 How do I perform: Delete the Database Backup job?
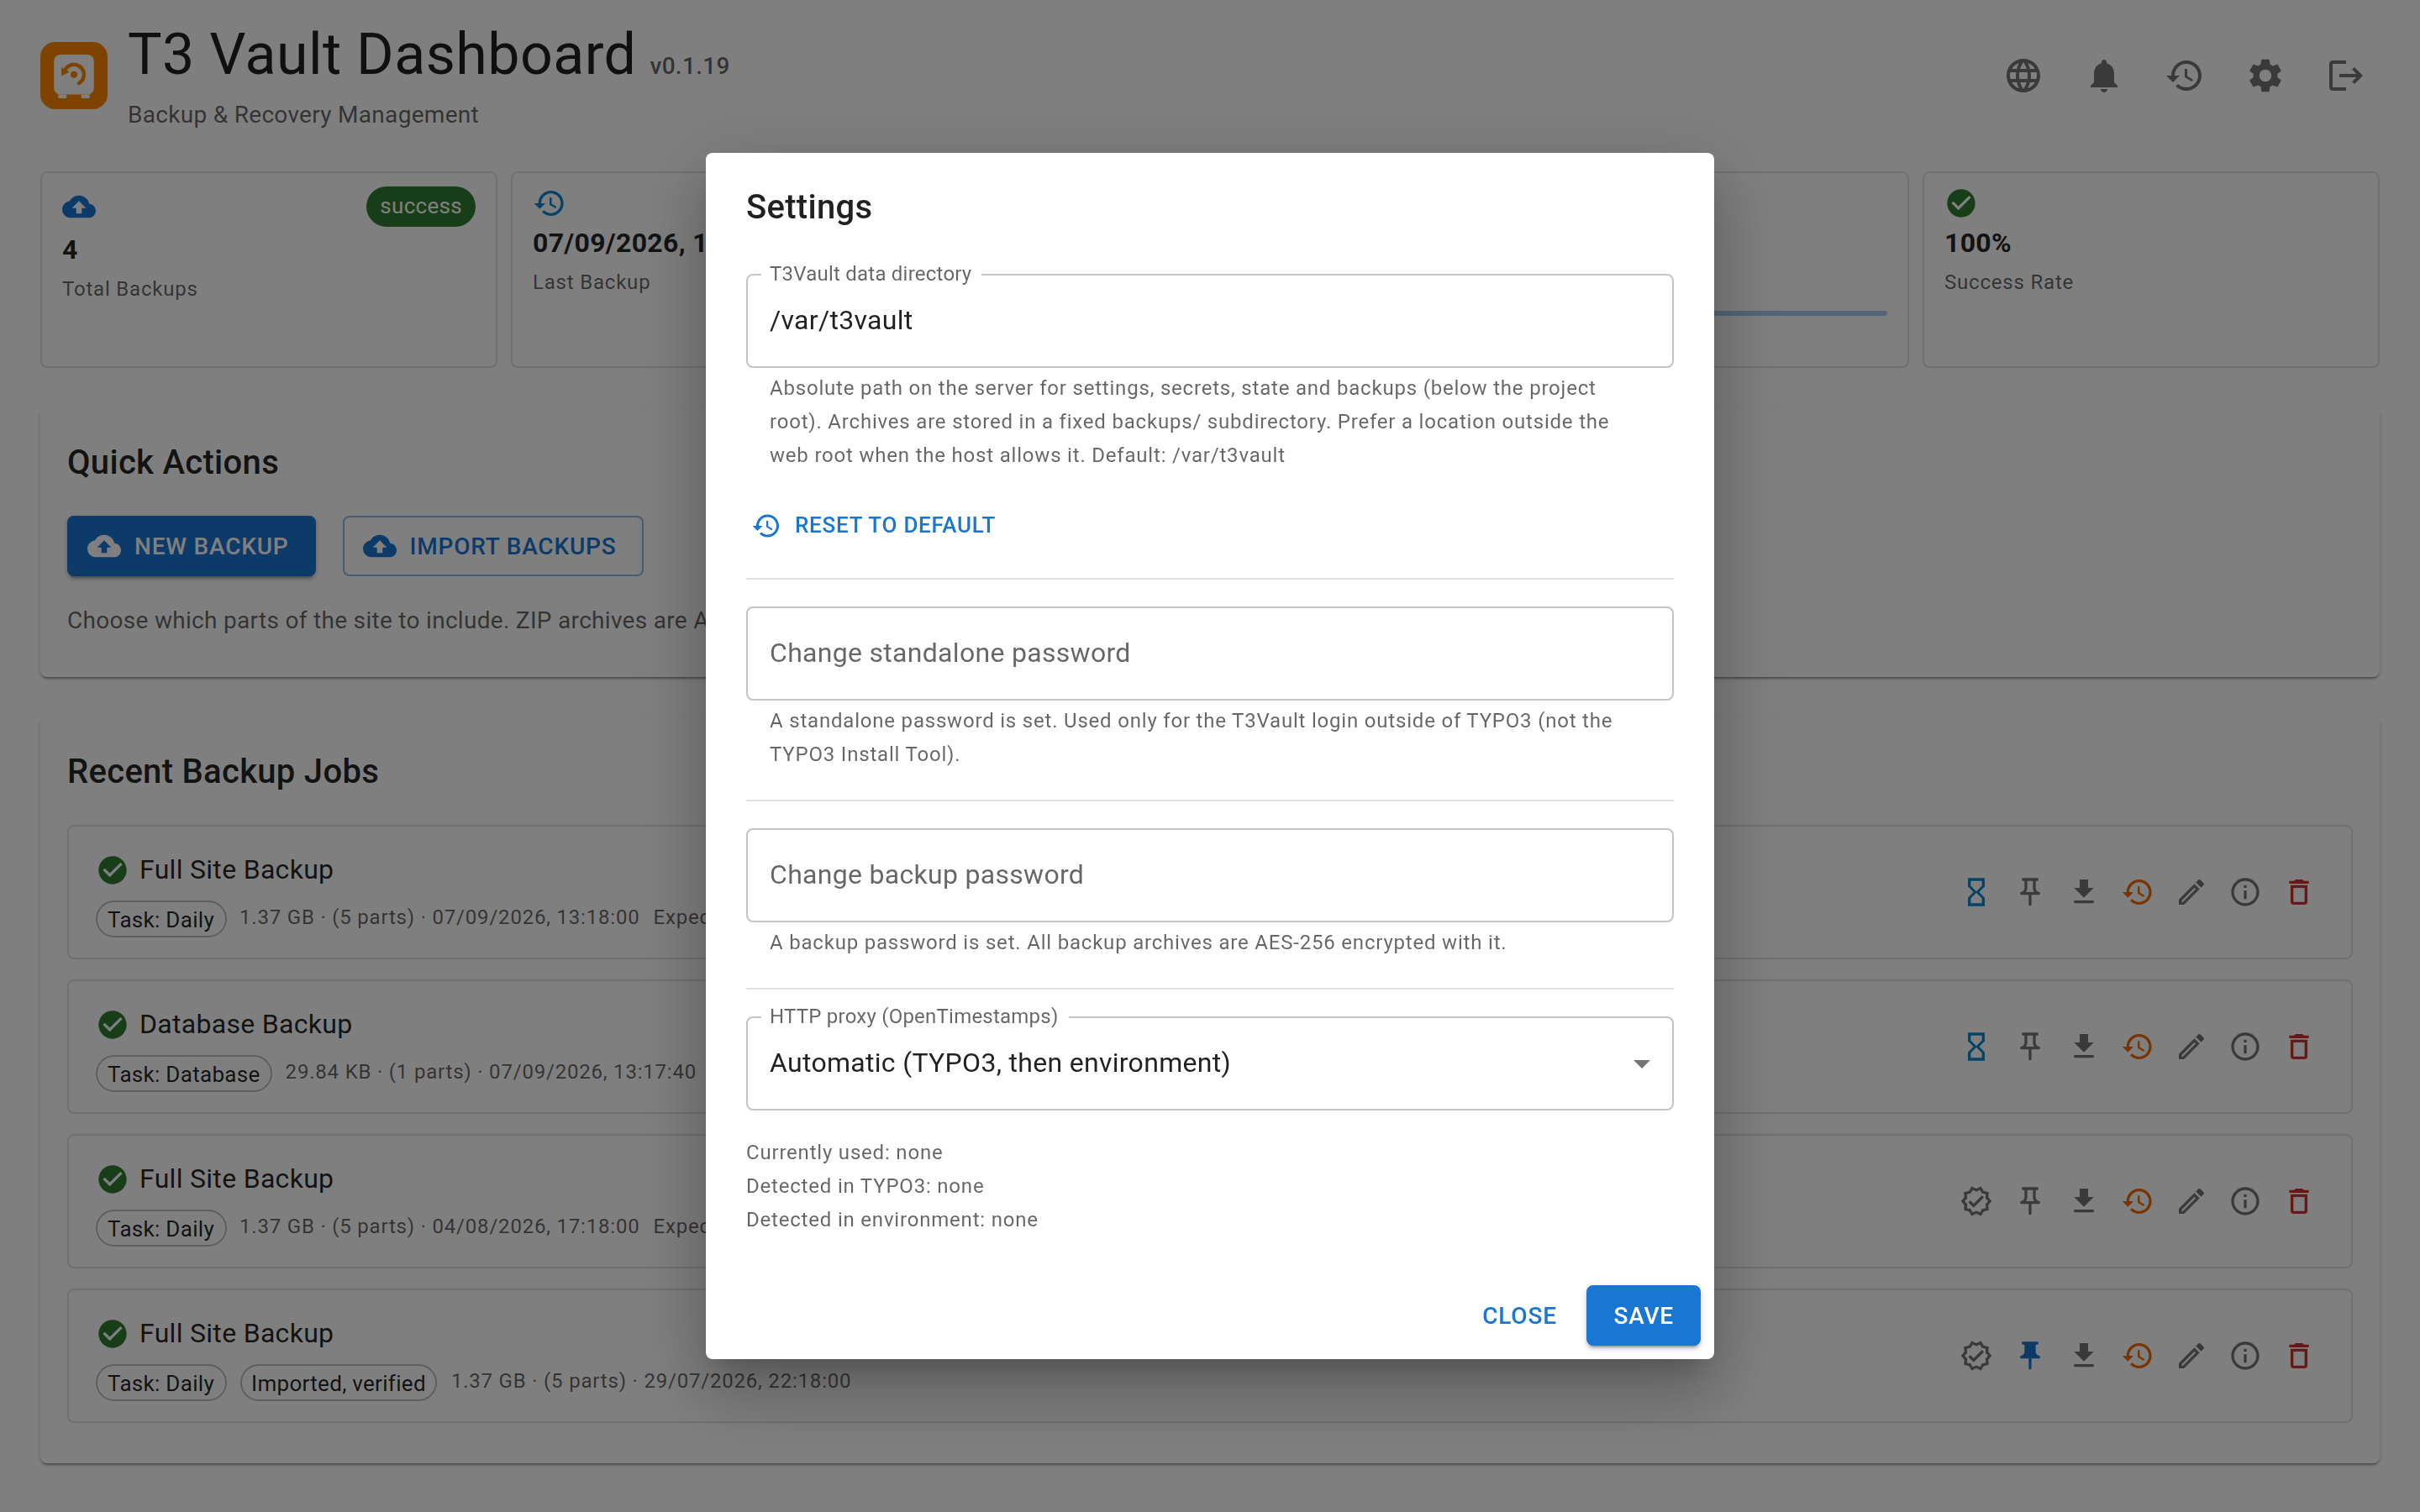click(x=2299, y=1047)
